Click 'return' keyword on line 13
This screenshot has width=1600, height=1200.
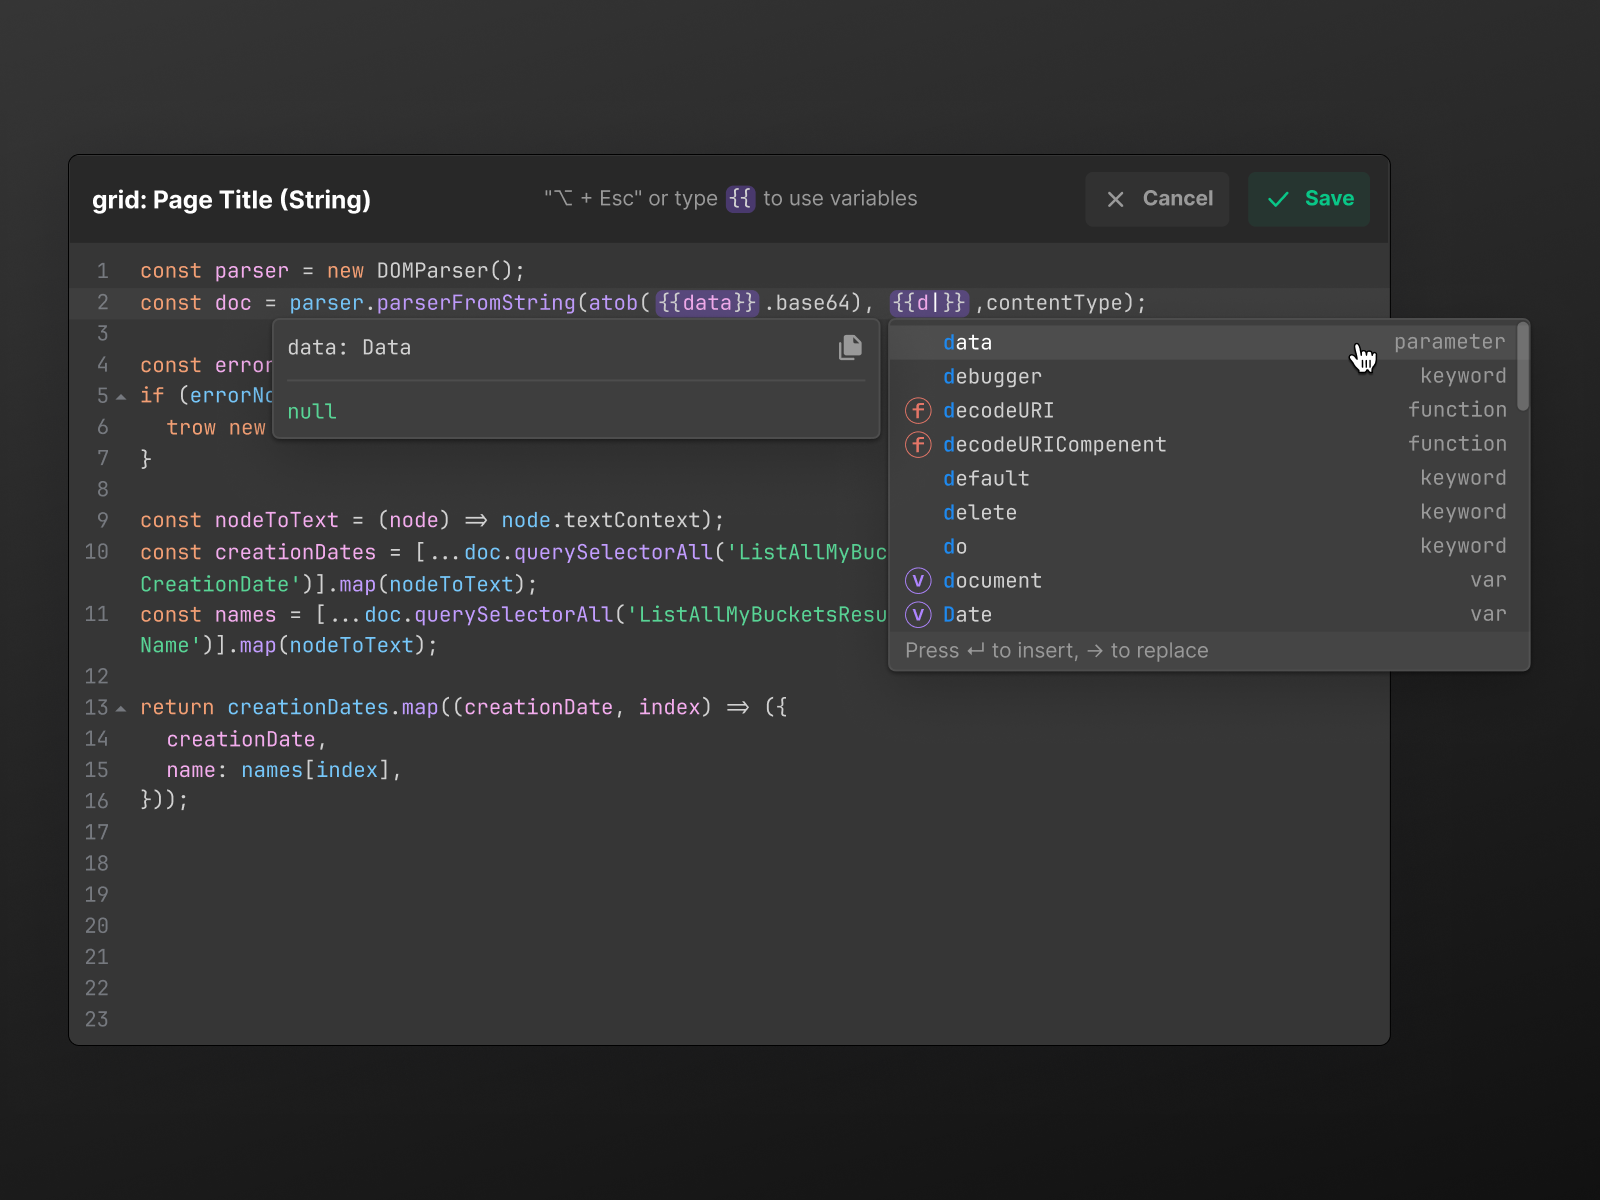pos(177,708)
